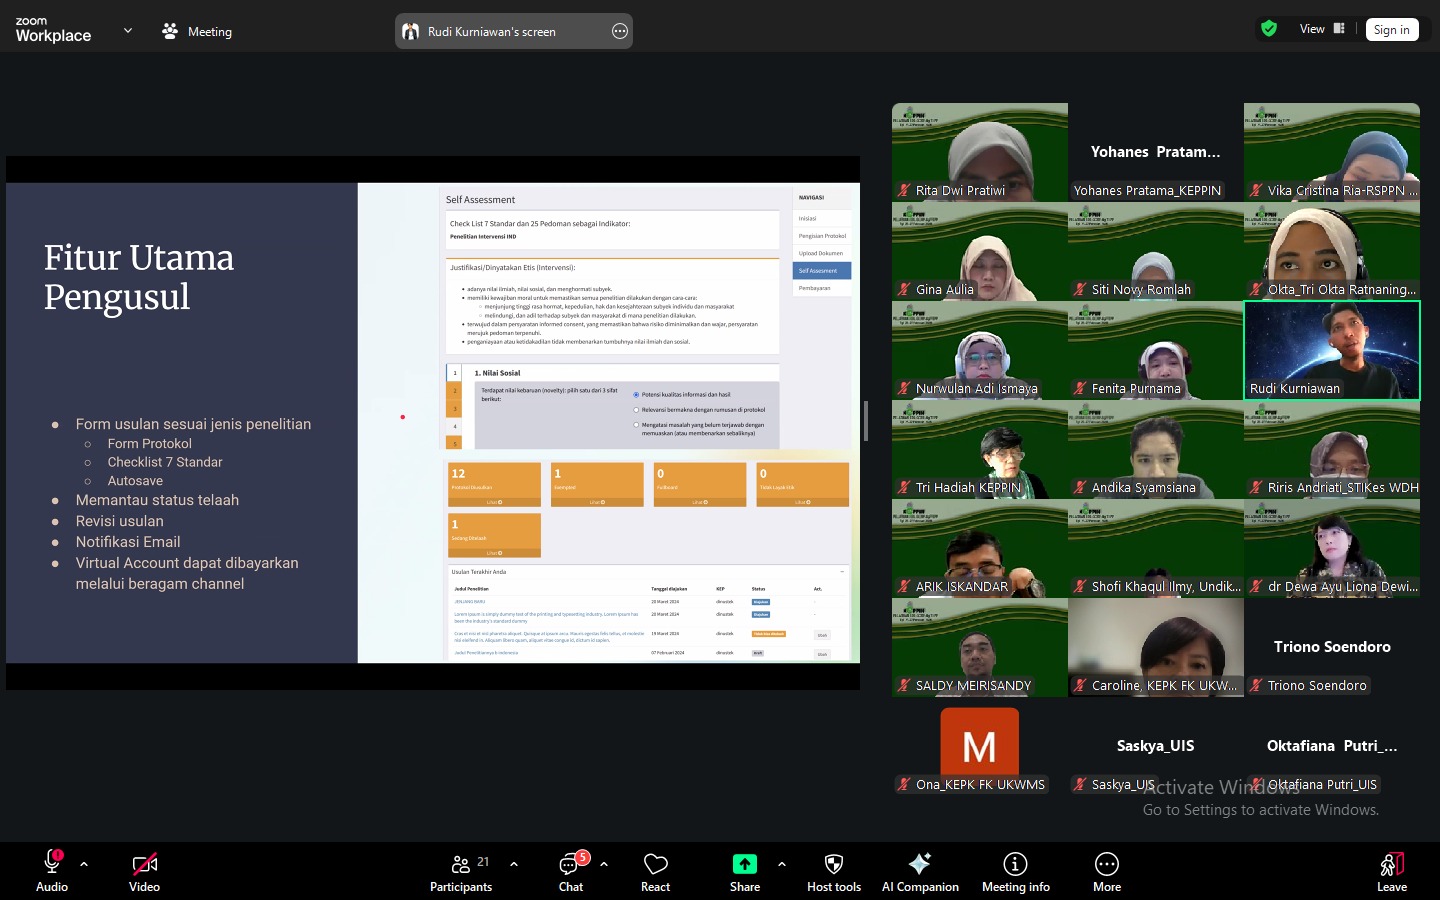Select 'Potensi kualitas informasi dan hasil' radio option

636,395
